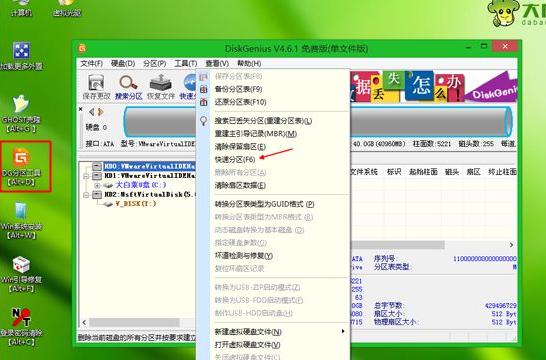This screenshot has width=546, height=360.
Task: Click the 扇区 column header
Action: 474,172
